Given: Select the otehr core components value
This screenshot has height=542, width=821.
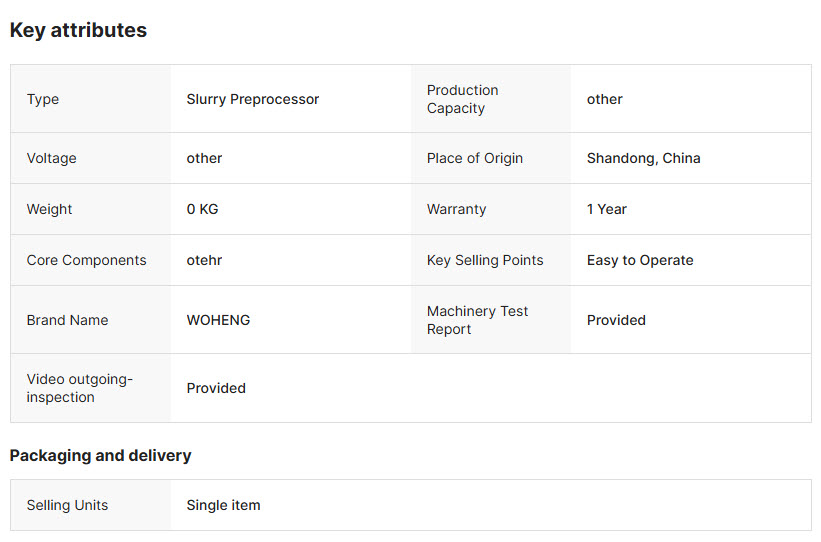Looking at the screenshot, I should pyautogui.click(x=204, y=260).
